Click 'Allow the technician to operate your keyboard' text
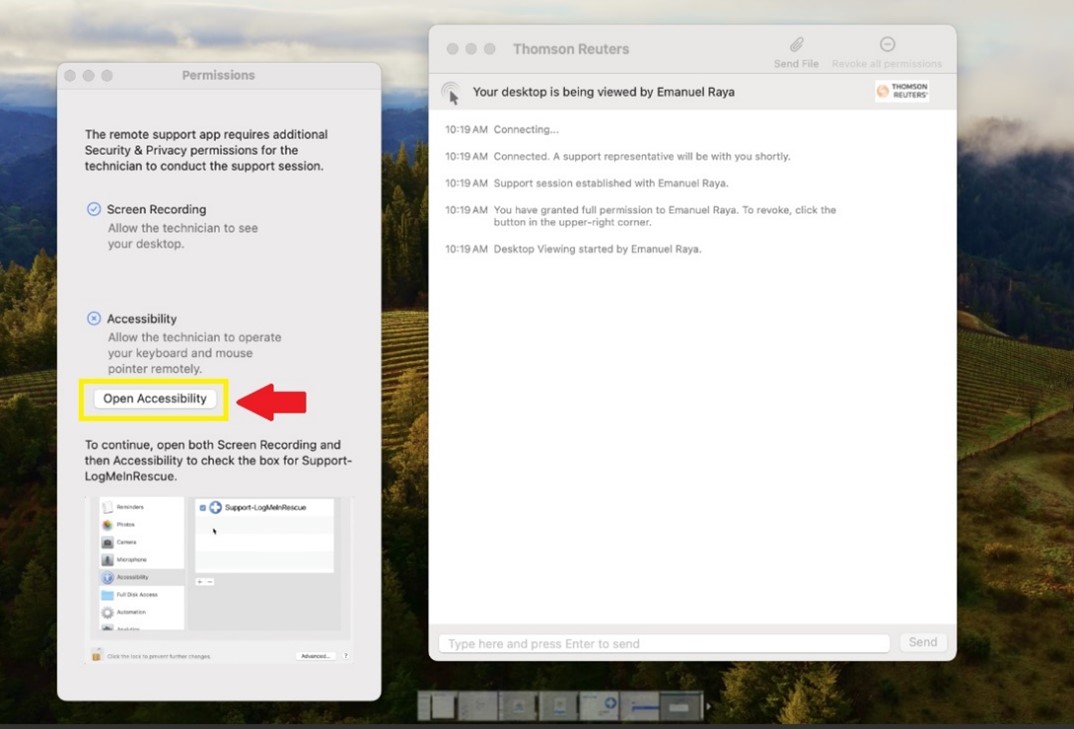Viewport: 1074px width, 729px height. coord(195,353)
